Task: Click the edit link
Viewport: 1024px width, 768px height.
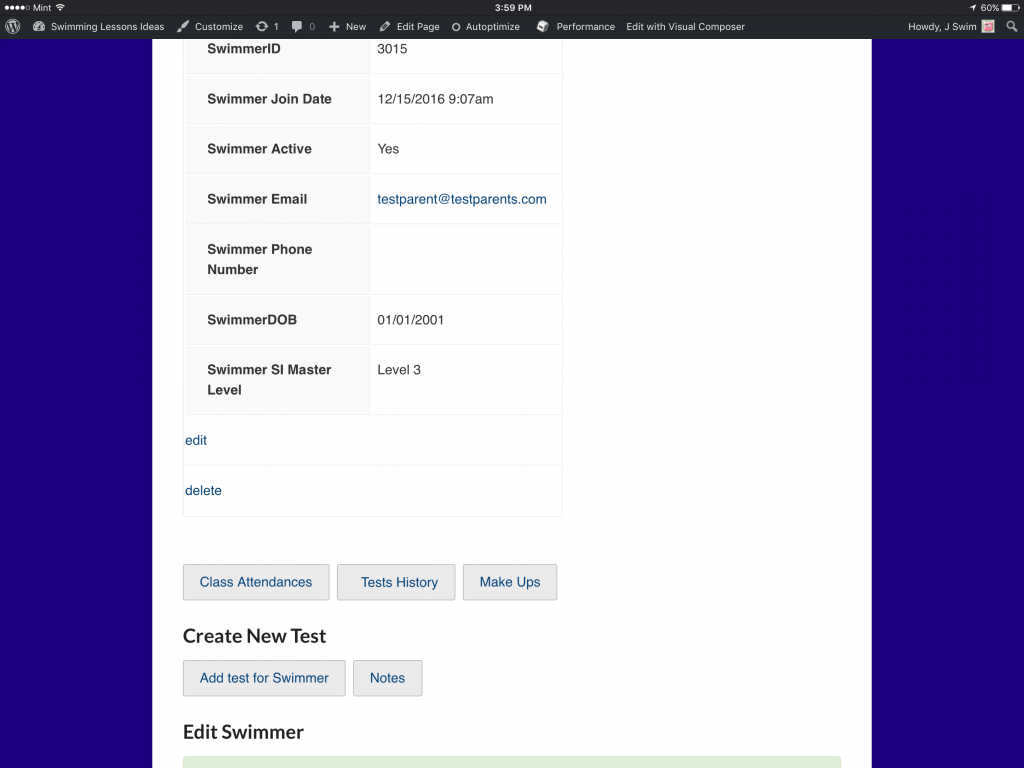Action: pyautogui.click(x=196, y=440)
